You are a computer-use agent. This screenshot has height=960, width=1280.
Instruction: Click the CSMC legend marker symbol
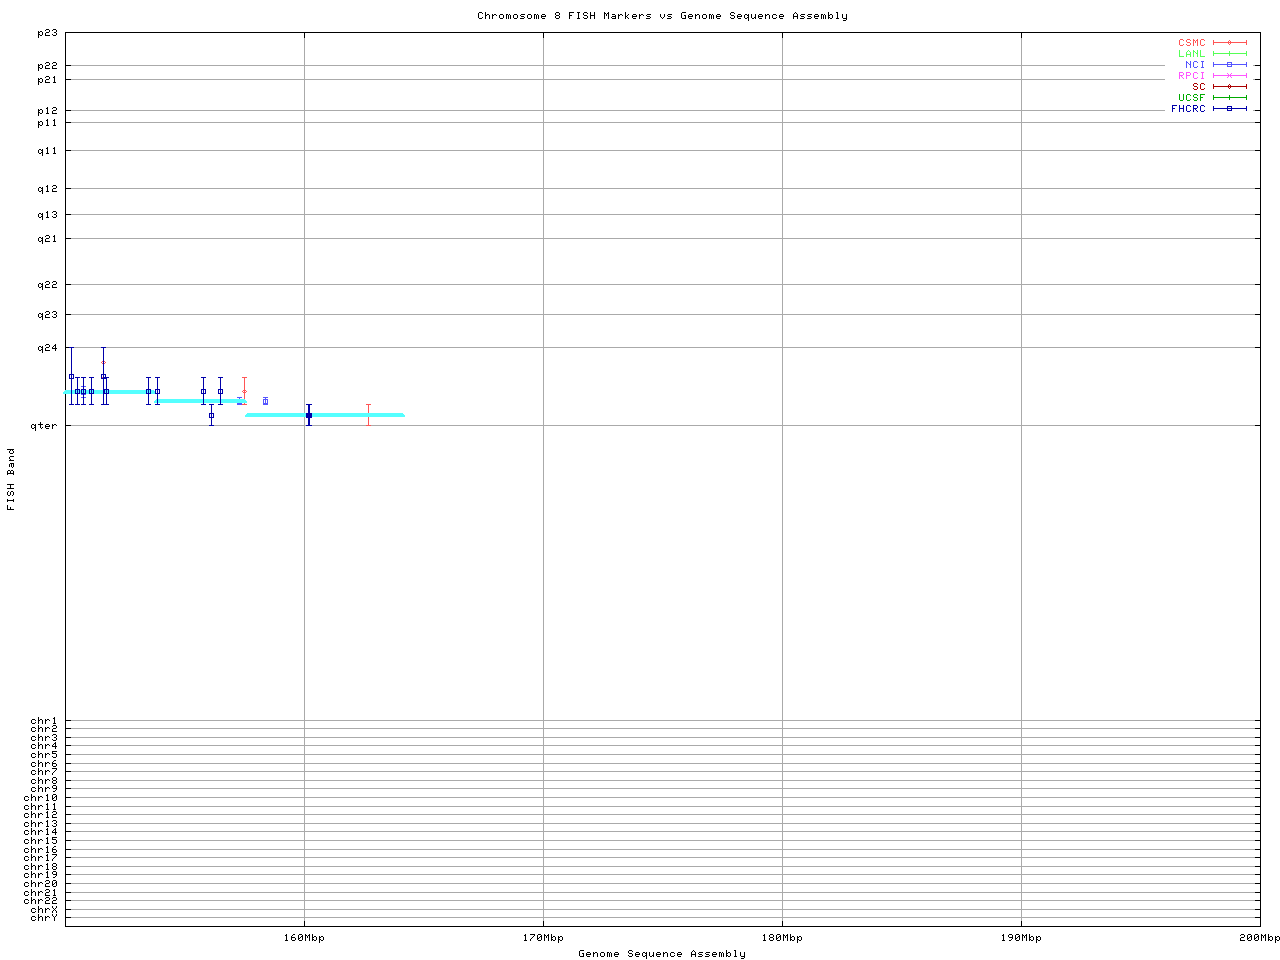pyautogui.click(x=1230, y=43)
